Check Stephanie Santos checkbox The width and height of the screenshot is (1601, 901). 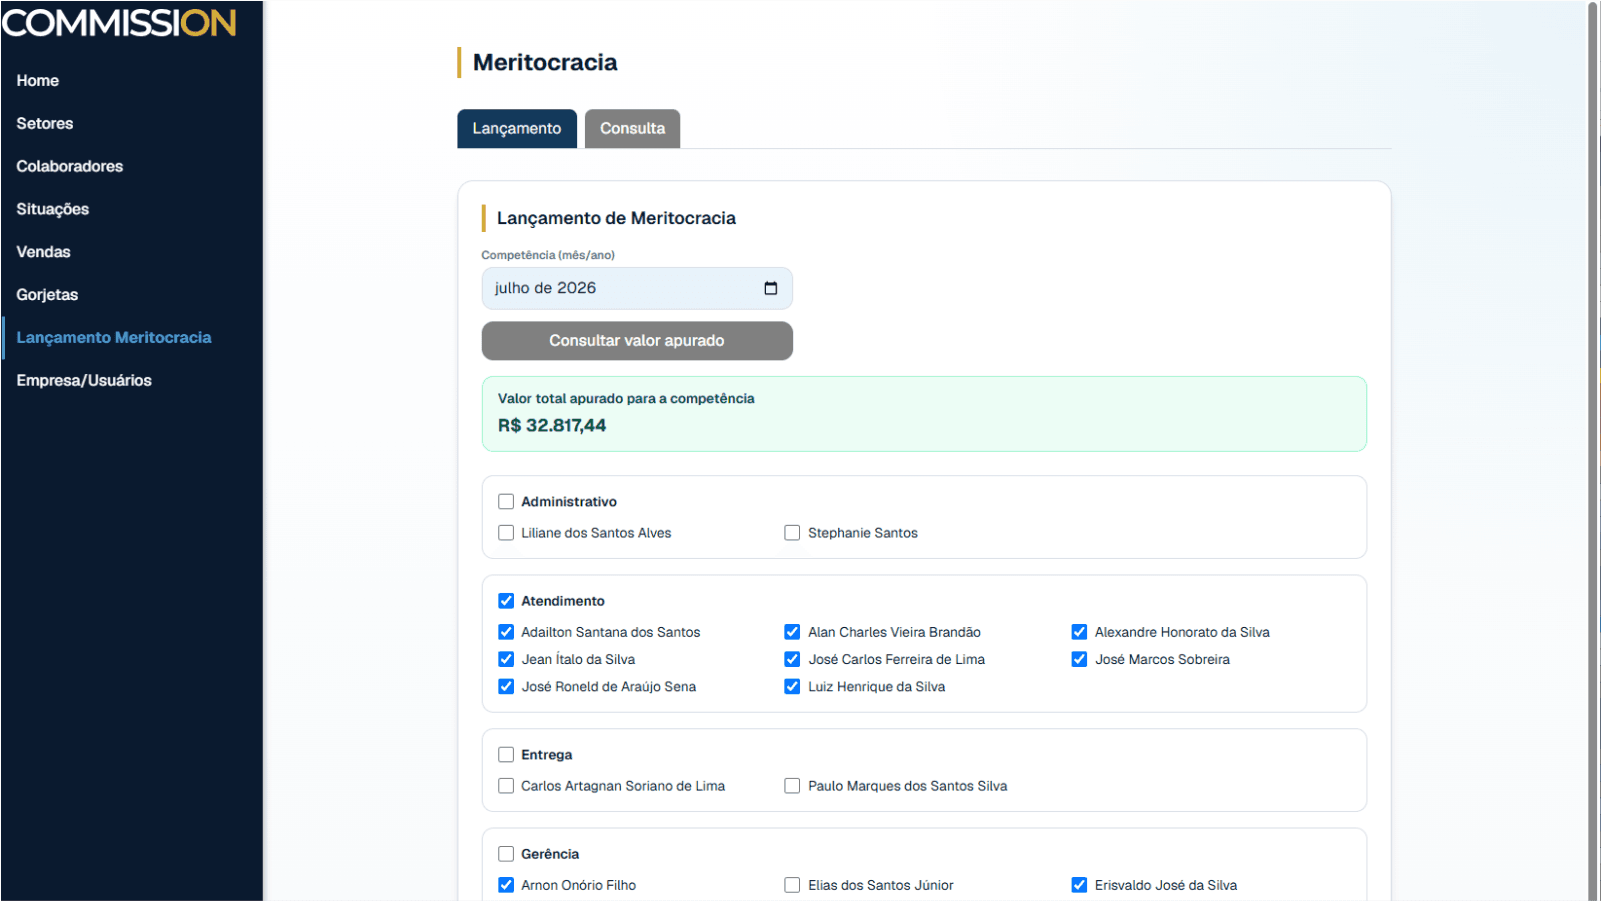tap(792, 533)
